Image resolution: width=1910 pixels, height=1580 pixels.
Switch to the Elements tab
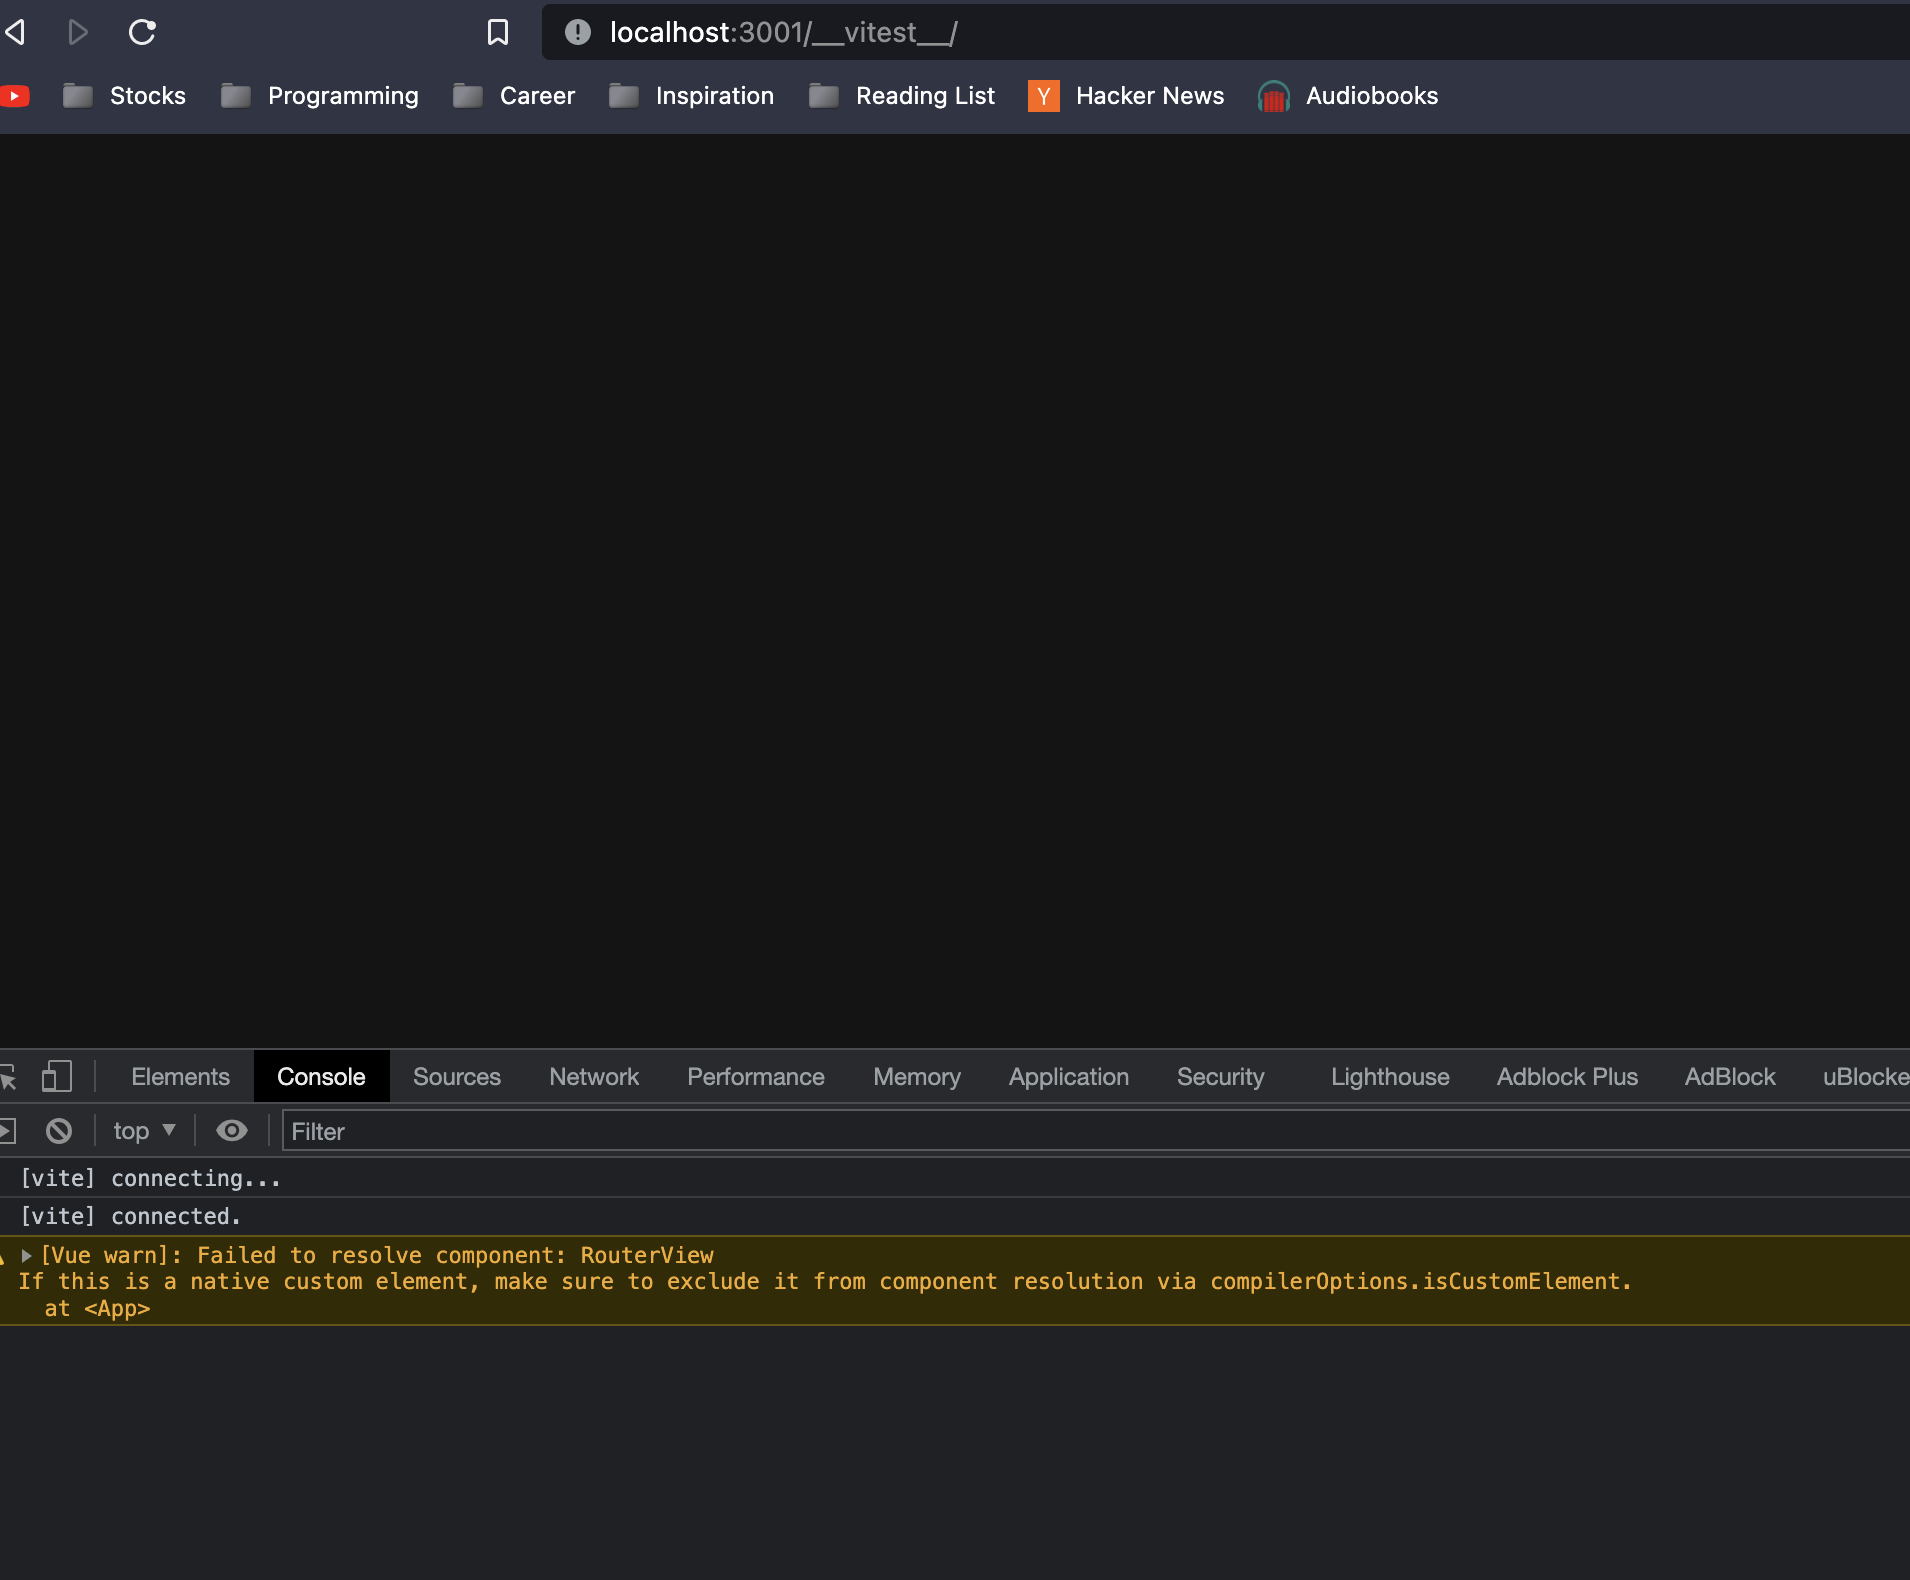[x=180, y=1077]
